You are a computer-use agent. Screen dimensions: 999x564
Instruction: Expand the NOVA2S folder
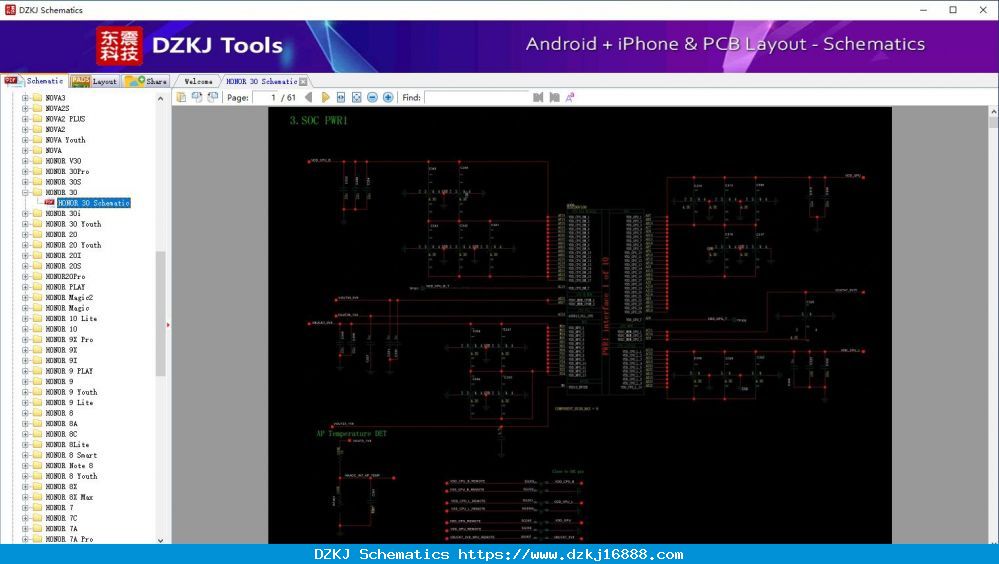(x=25, y=108)
